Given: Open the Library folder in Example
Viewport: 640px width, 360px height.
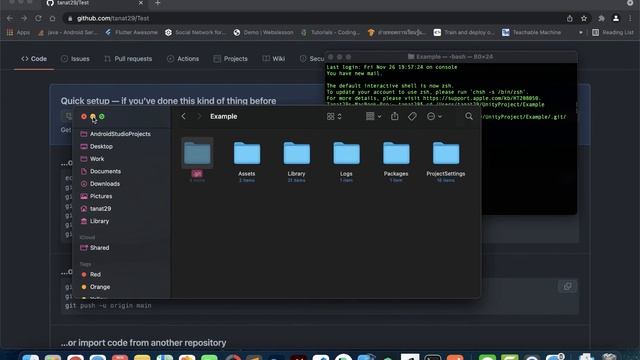Looking at the screenshot, I should (296, 154).
